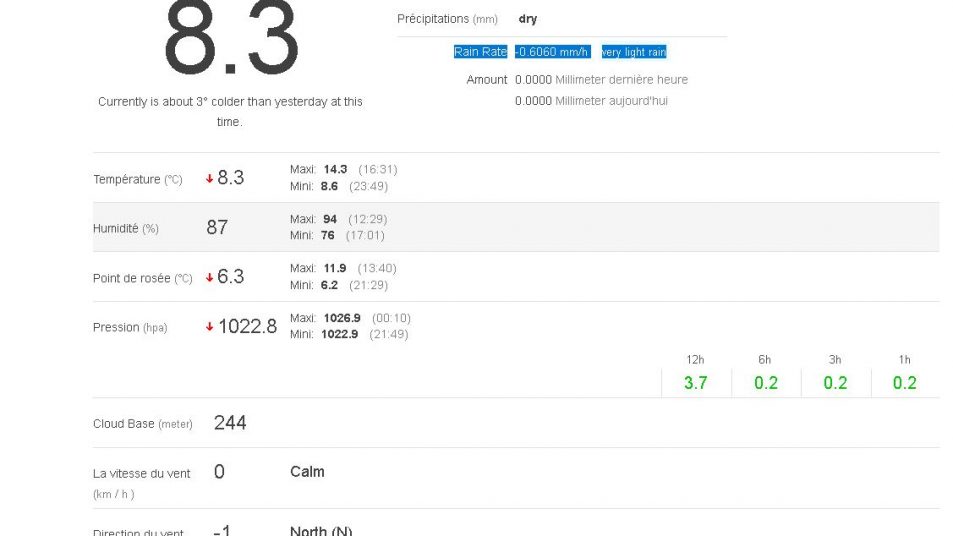The width and height of the screenshot is (953, 536).
Task: Click the 1h column header
Action: pyautogui.click(x=904, y=360)
